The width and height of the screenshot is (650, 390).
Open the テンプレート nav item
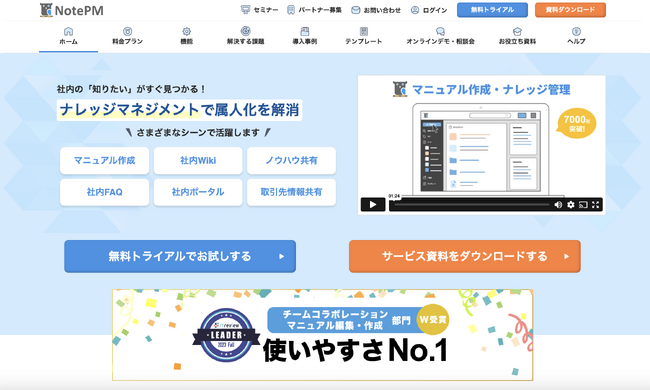click(x=364, y=36)
